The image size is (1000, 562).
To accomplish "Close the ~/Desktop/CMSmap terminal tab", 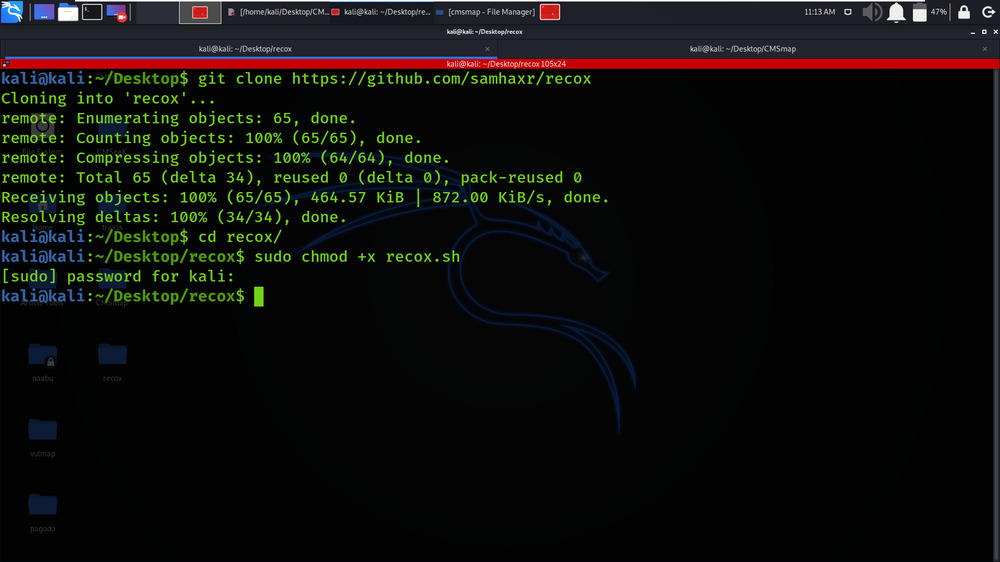I will (985, 49).
